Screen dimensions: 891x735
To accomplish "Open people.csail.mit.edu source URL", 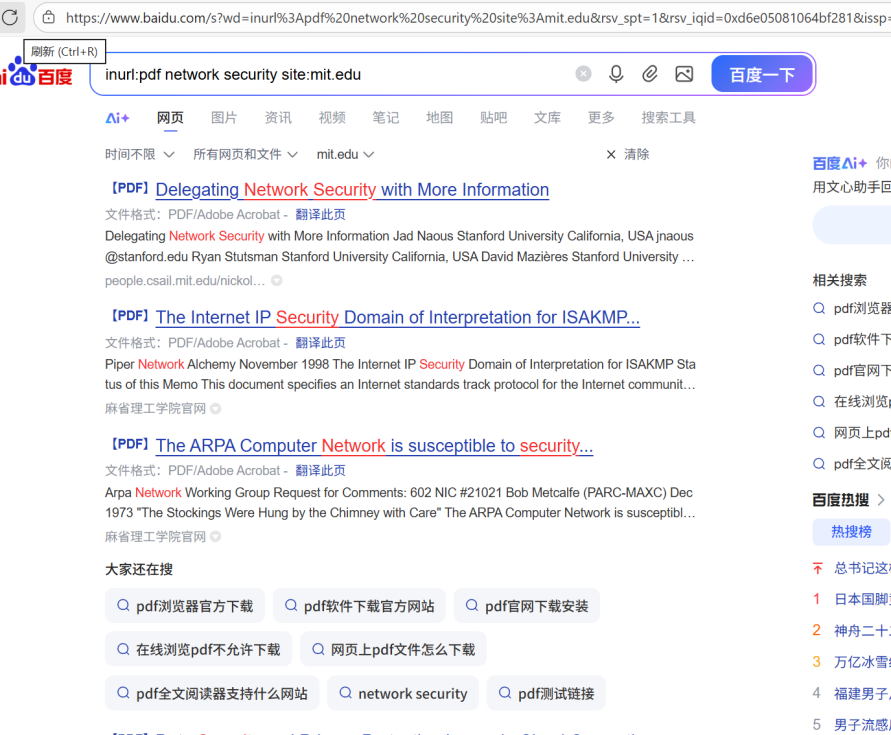I will point(185,281).
